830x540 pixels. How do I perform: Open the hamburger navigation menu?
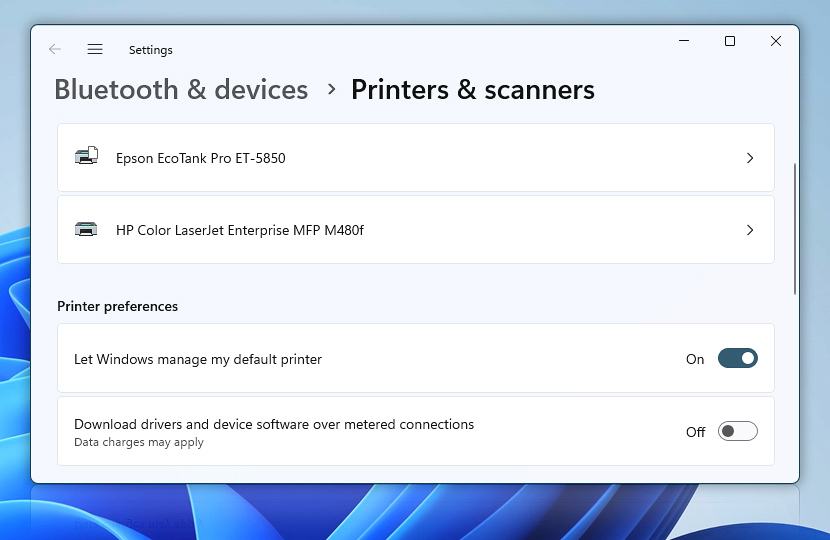coord(95,49)
